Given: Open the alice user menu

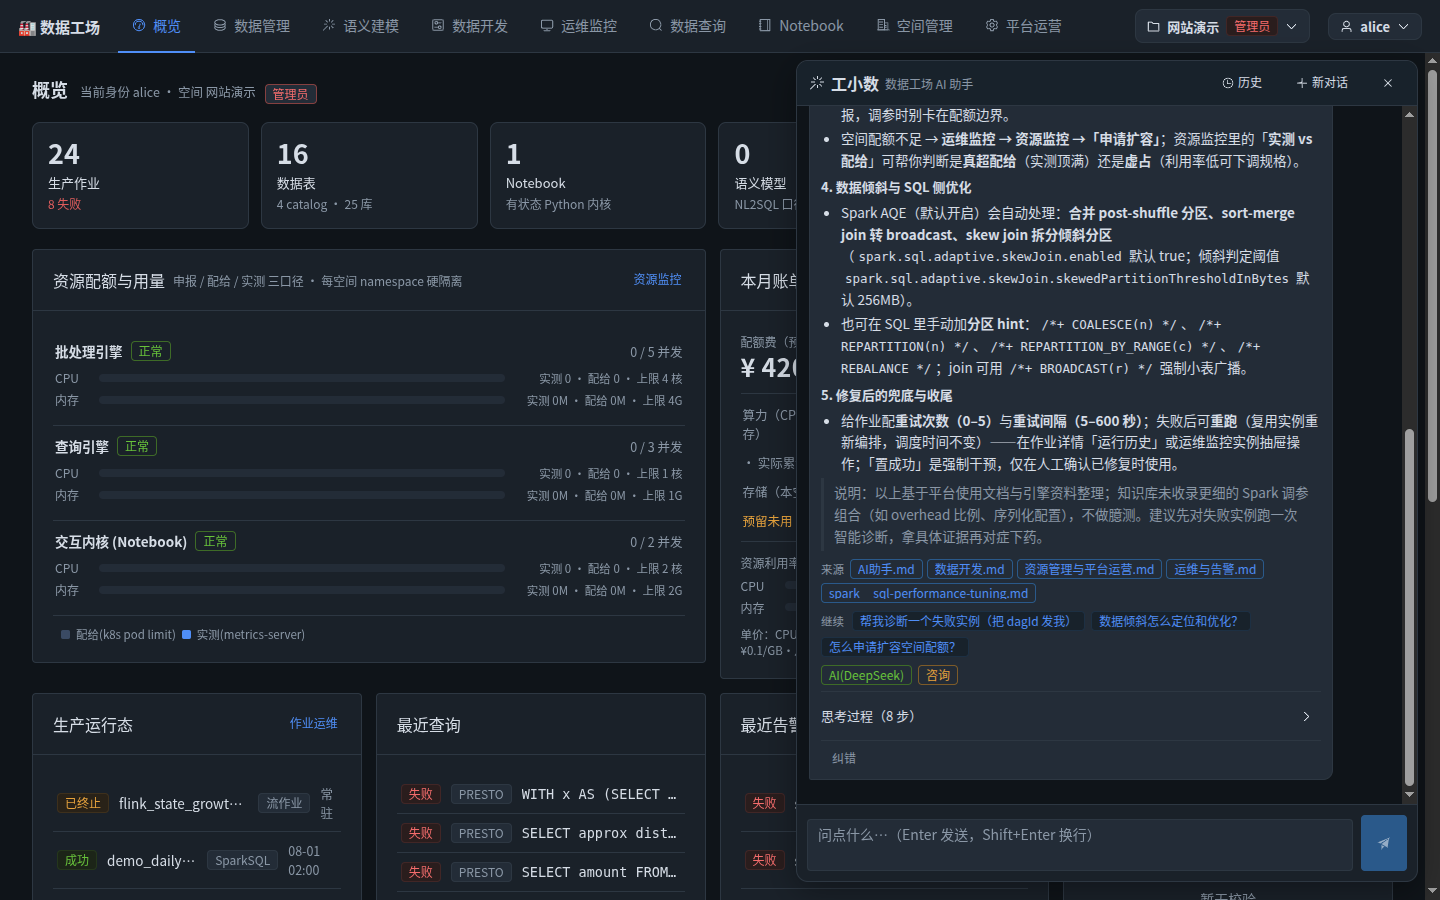Looking at the screenshot, I should pyautogui.click(x=1374, y=27).
